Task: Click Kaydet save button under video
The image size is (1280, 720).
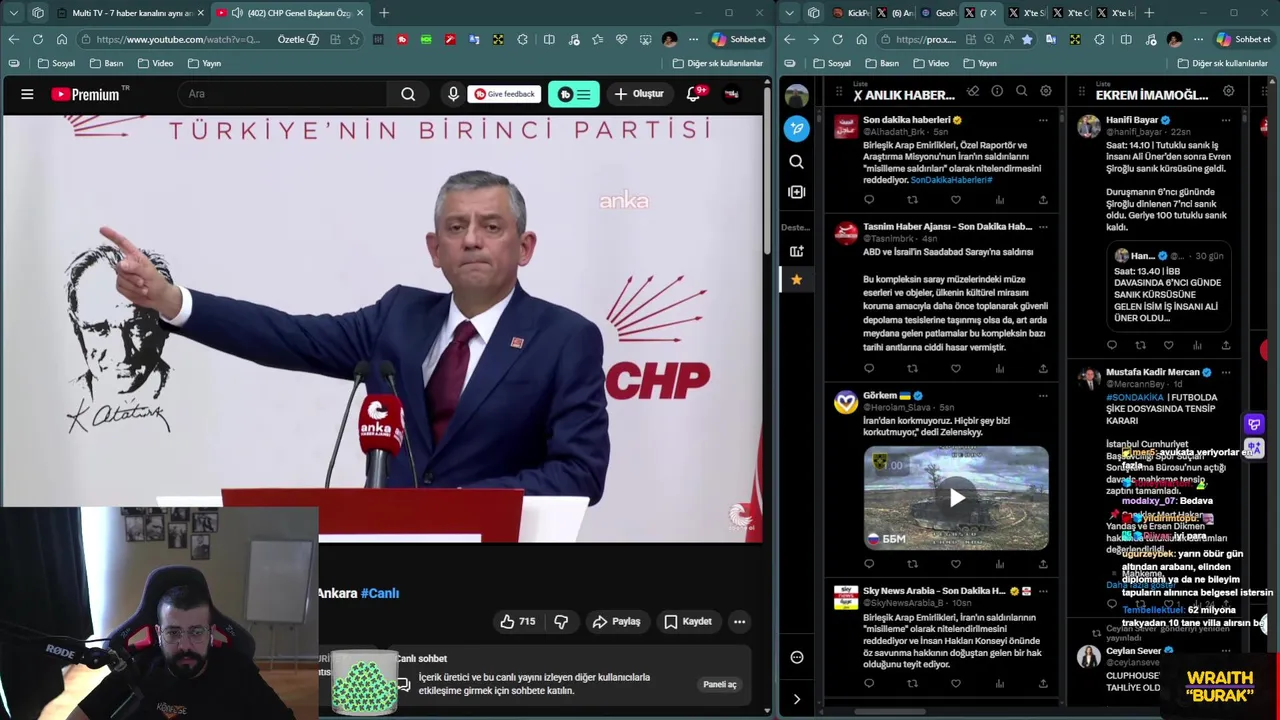Action: pos(688,622)
